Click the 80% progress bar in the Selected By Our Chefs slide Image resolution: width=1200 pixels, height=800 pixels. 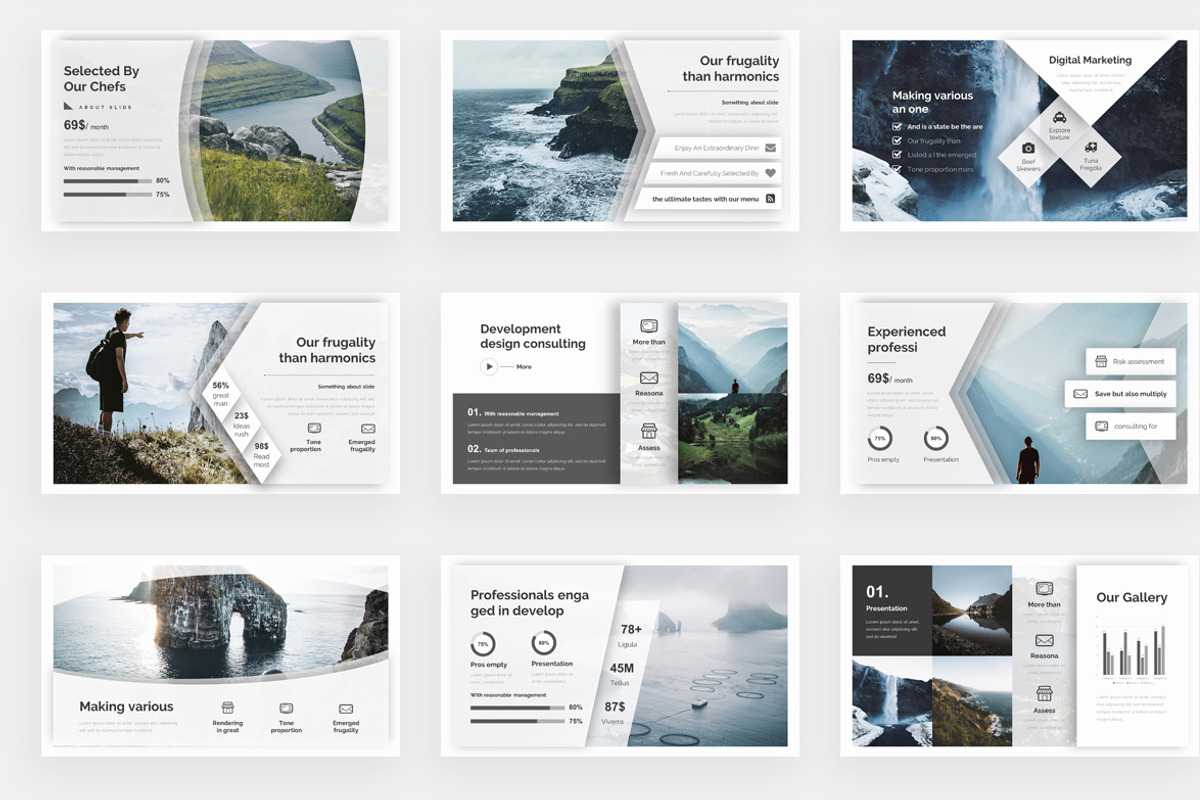pyautogui.click(x=108, y=181)
